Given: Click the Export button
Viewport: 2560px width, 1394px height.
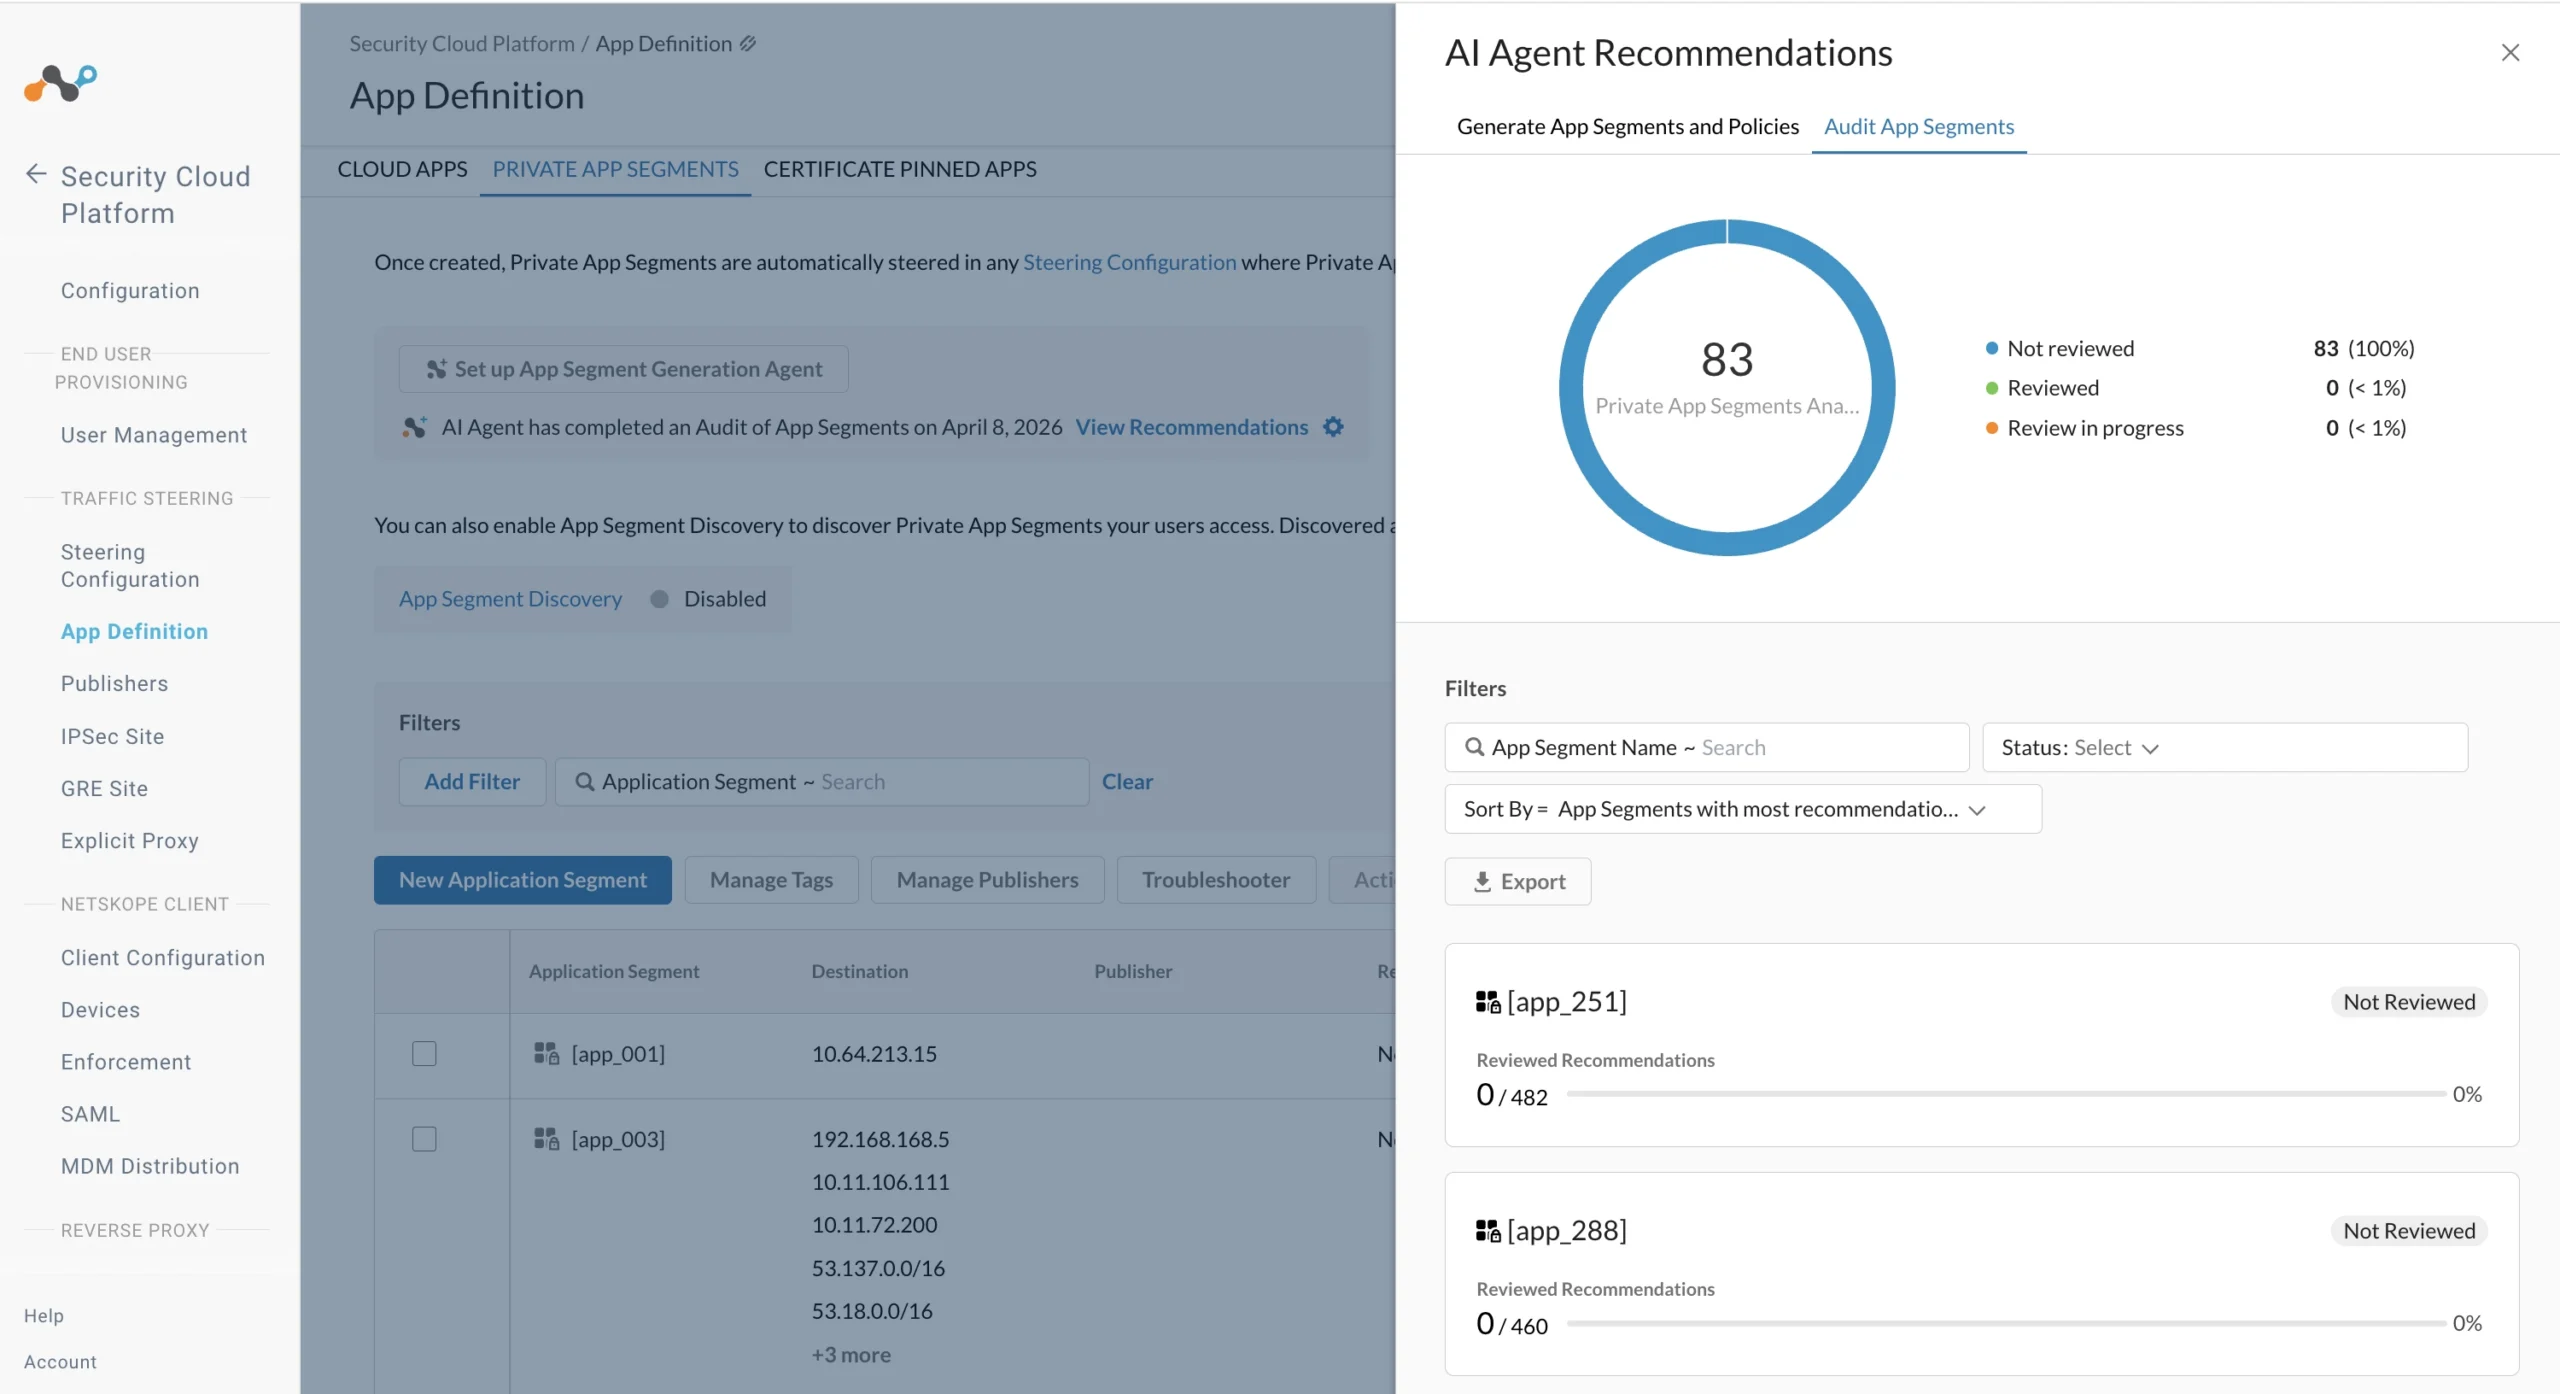Looking at the screenshot, I should pos(1518,882).
